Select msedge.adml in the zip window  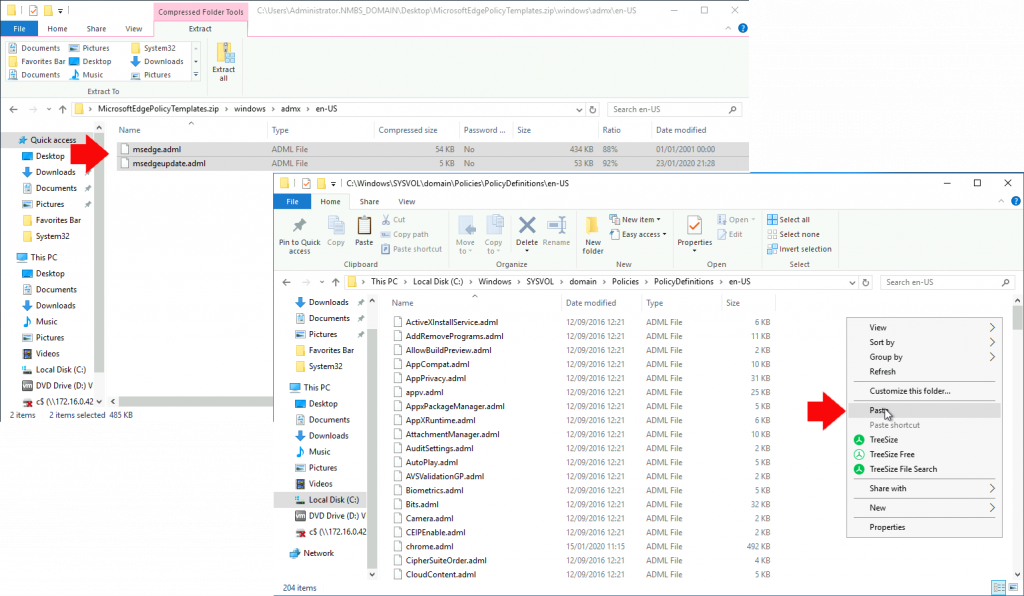point(157,149)
